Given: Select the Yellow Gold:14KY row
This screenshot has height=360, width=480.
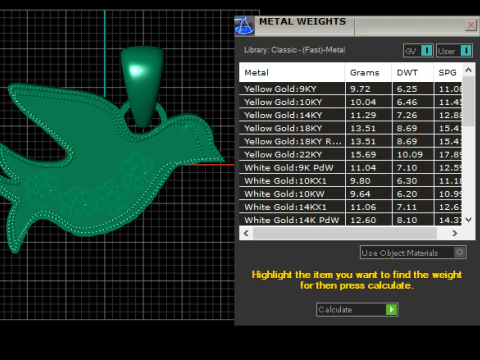Looking at the screenshot, I should click(350, 115).
